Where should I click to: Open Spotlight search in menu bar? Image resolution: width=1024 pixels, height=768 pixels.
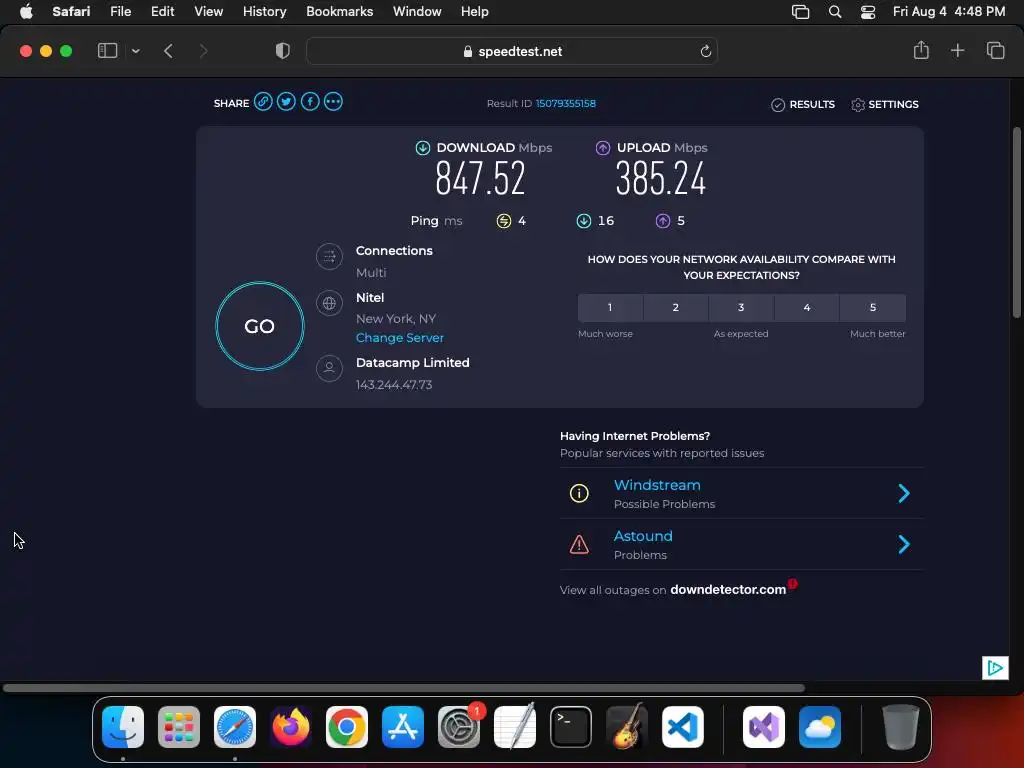[835, 12]
